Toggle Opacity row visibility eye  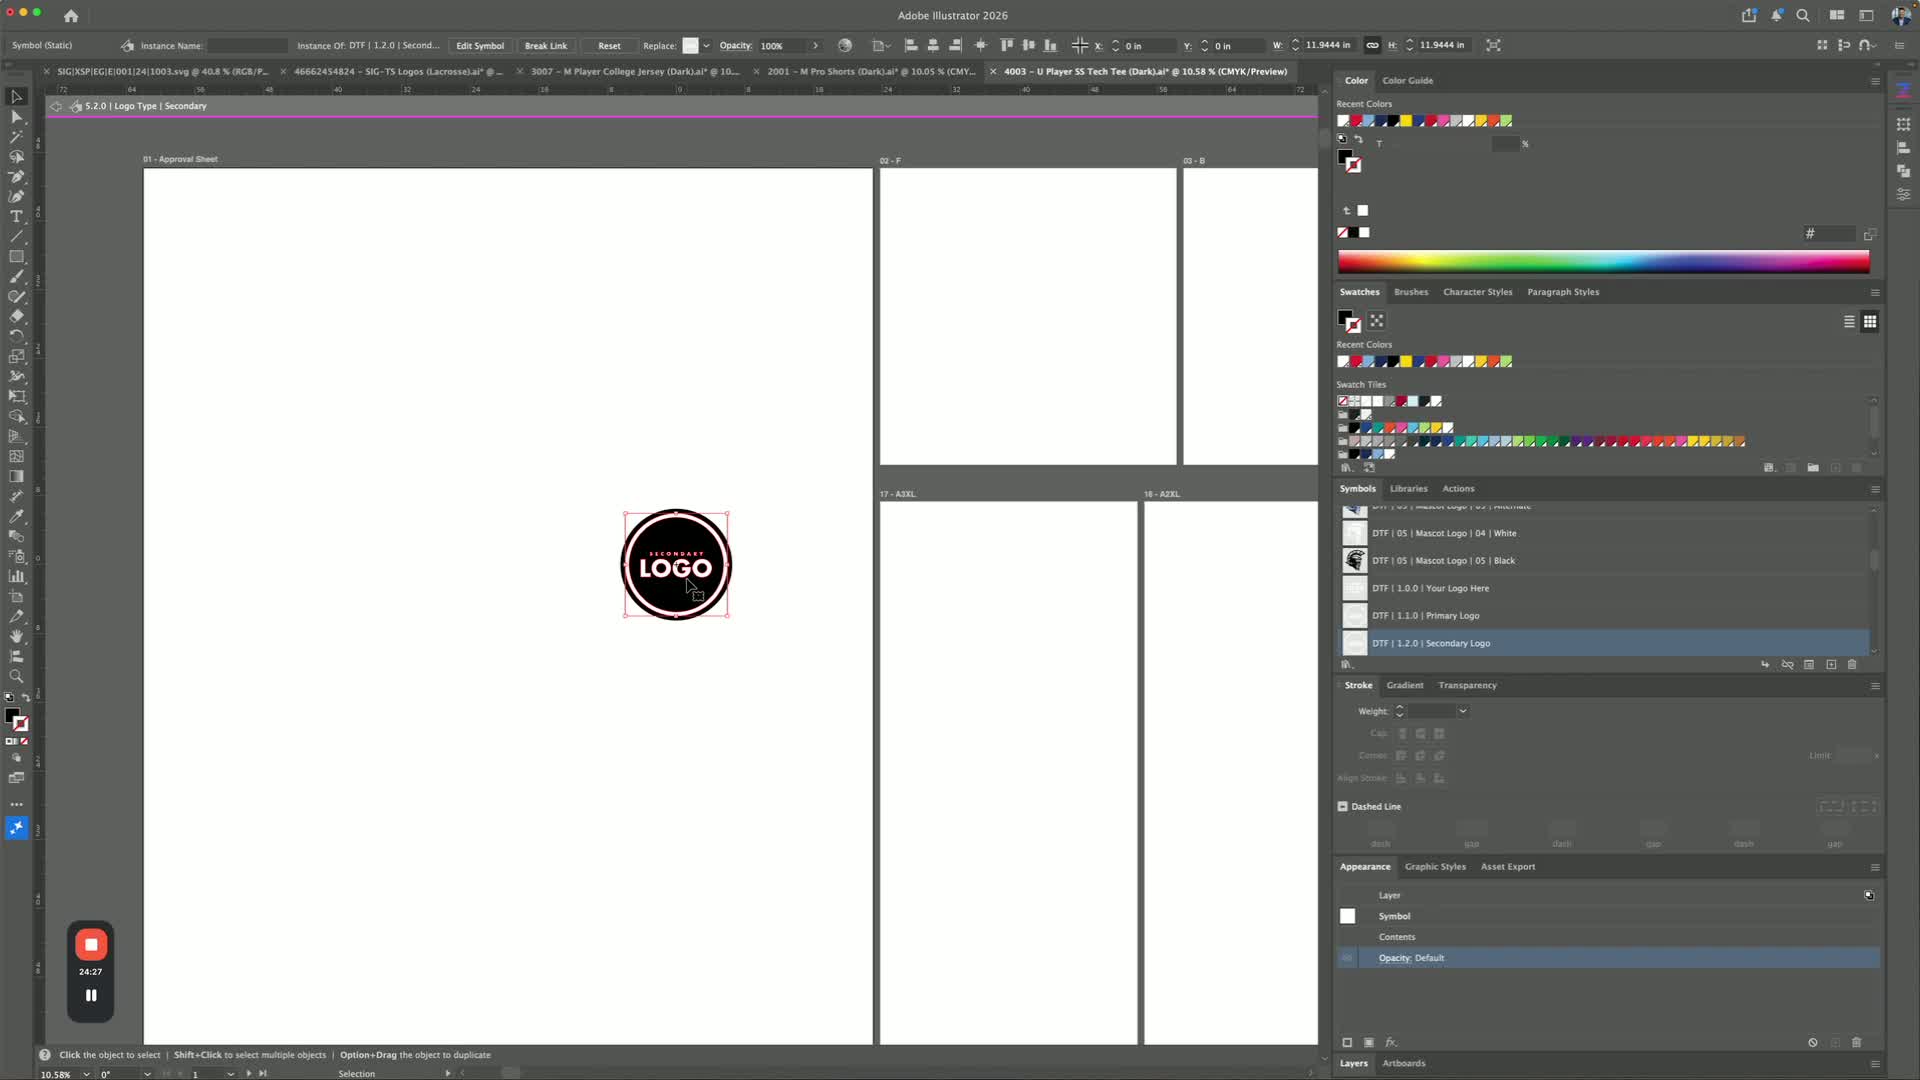[1348, 959]
